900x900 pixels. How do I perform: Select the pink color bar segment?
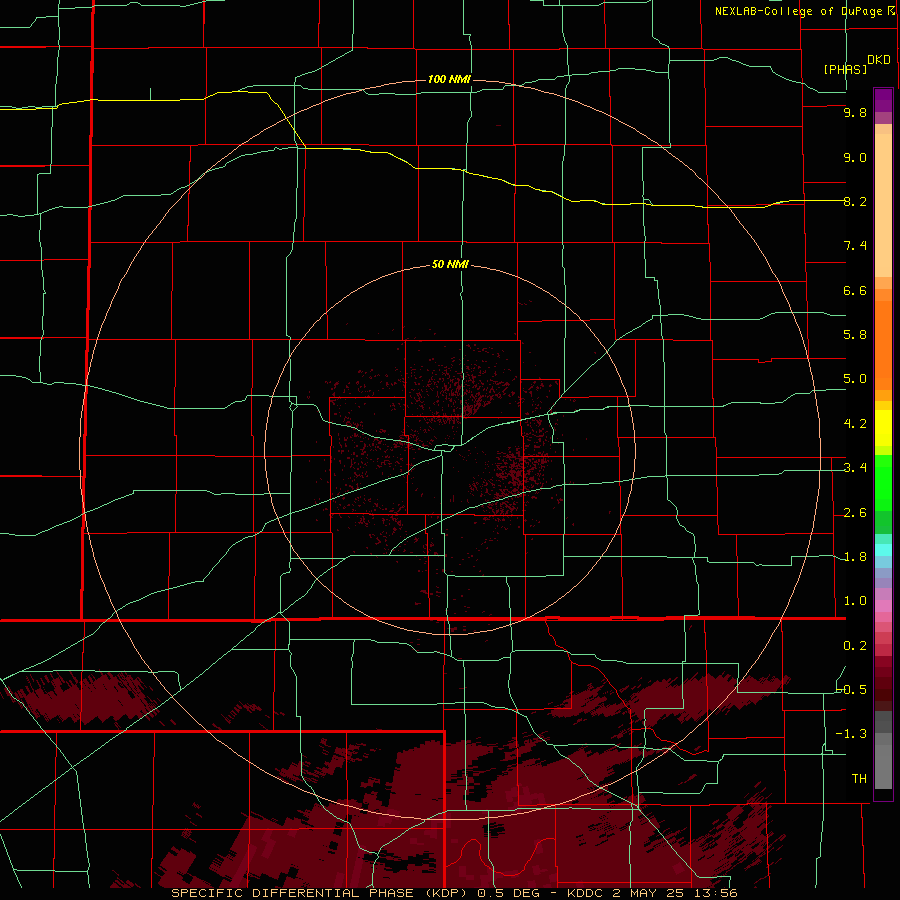coord(883,606)
